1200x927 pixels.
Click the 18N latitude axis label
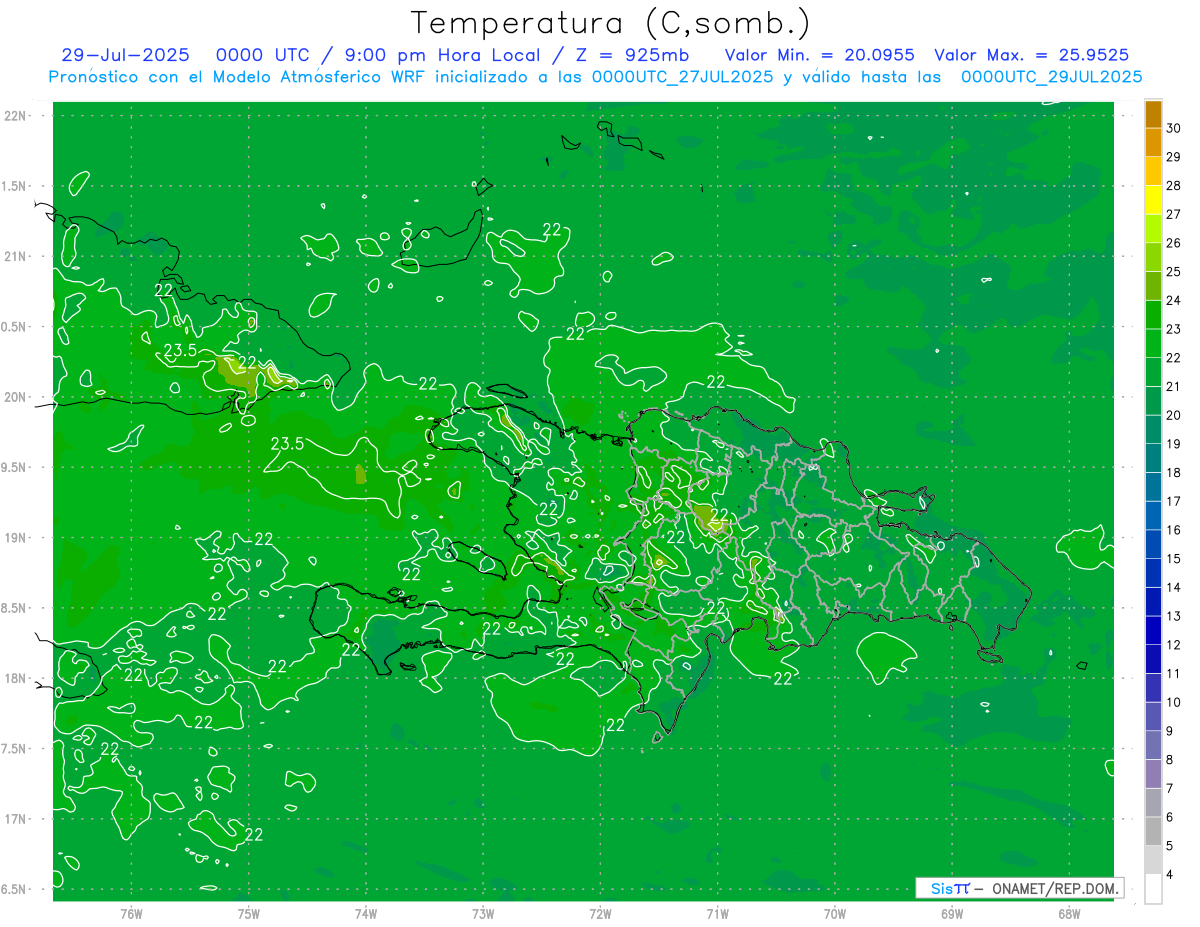[16, 678]
